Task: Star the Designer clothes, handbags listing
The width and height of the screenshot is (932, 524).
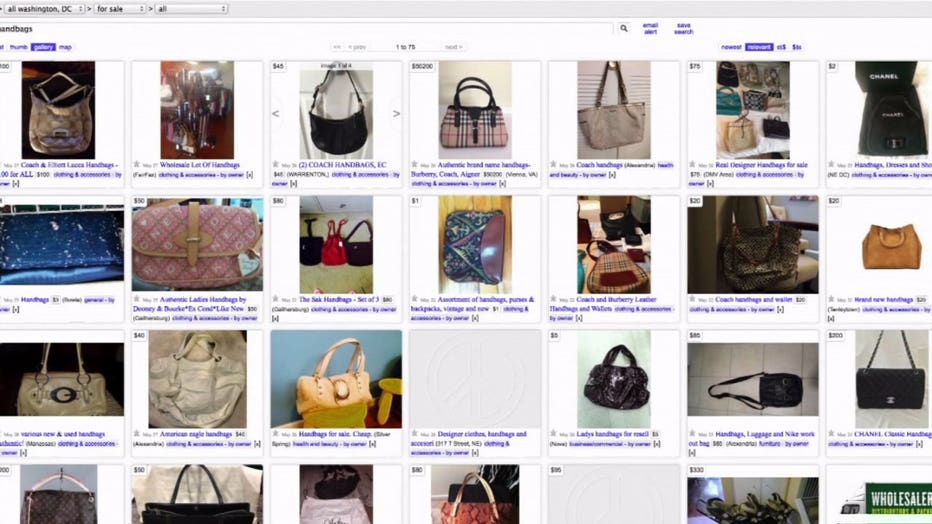Action: pos(414,434)
